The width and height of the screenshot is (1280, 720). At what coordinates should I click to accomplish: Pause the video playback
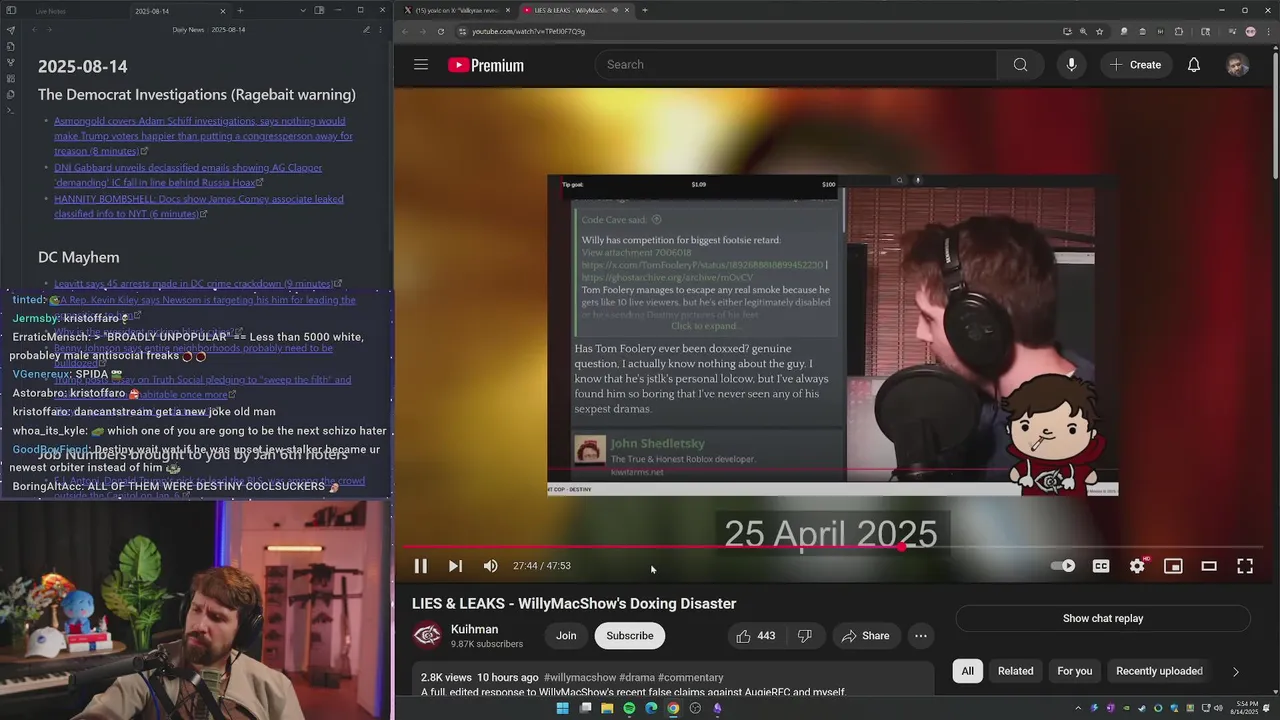point(421,566)
